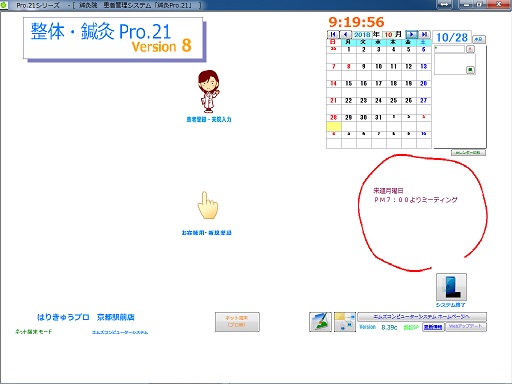Open the エムズコンピューターシステム ホームページへ button

coord(422,316)
